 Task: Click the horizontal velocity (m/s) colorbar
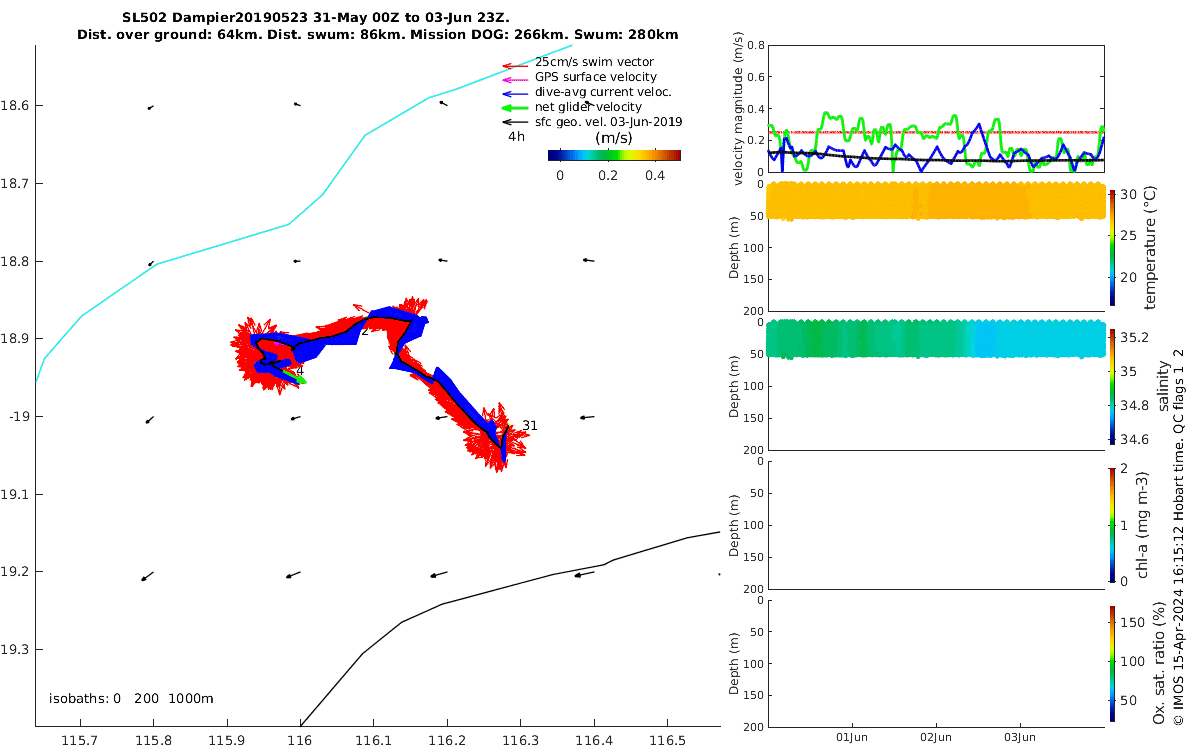614,155
